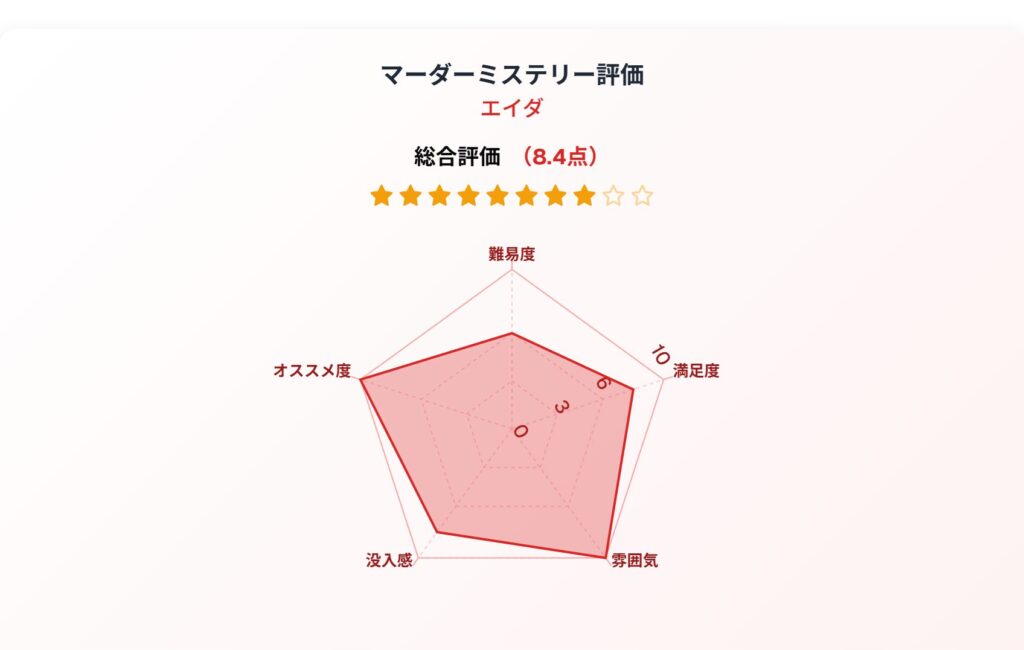Select the オススメ度 axis label

pyautogui.click(x=312, y=371)
